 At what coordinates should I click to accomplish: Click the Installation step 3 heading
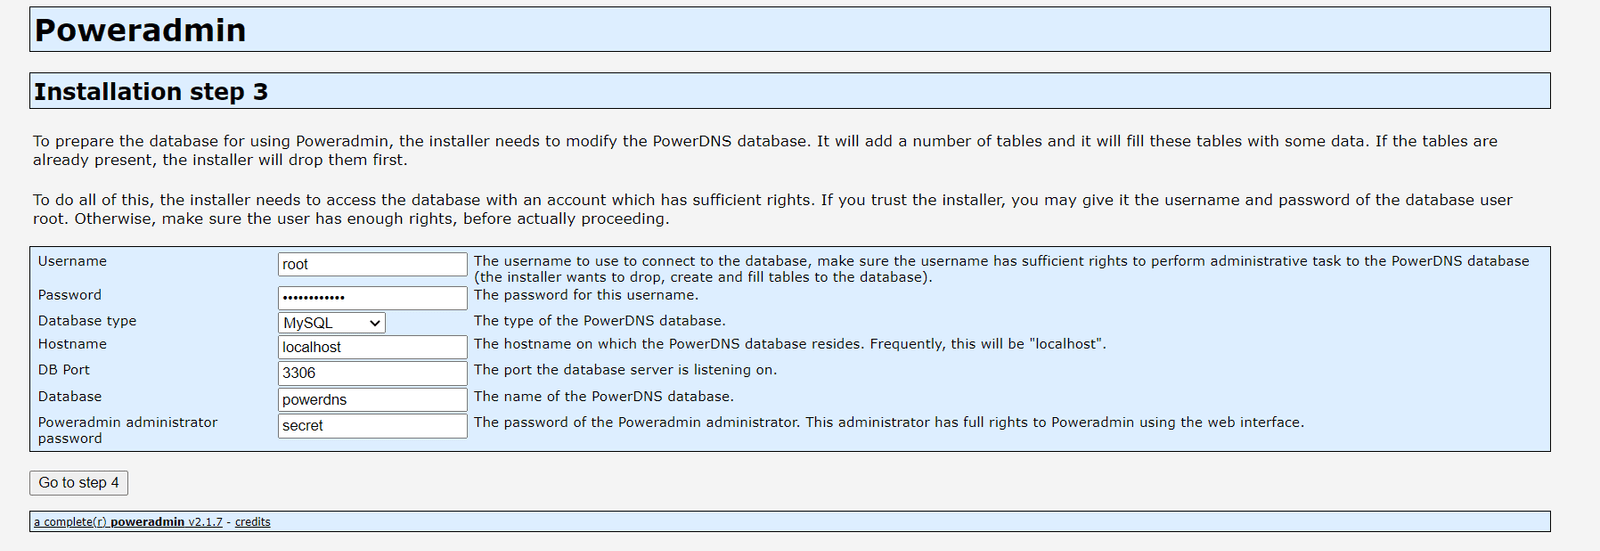click(151, 92)
